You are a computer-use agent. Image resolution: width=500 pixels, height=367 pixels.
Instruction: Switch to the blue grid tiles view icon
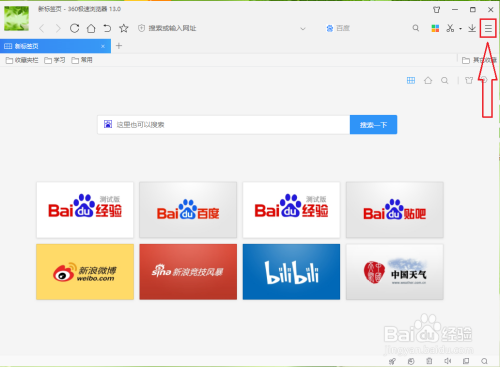[411, 80]
